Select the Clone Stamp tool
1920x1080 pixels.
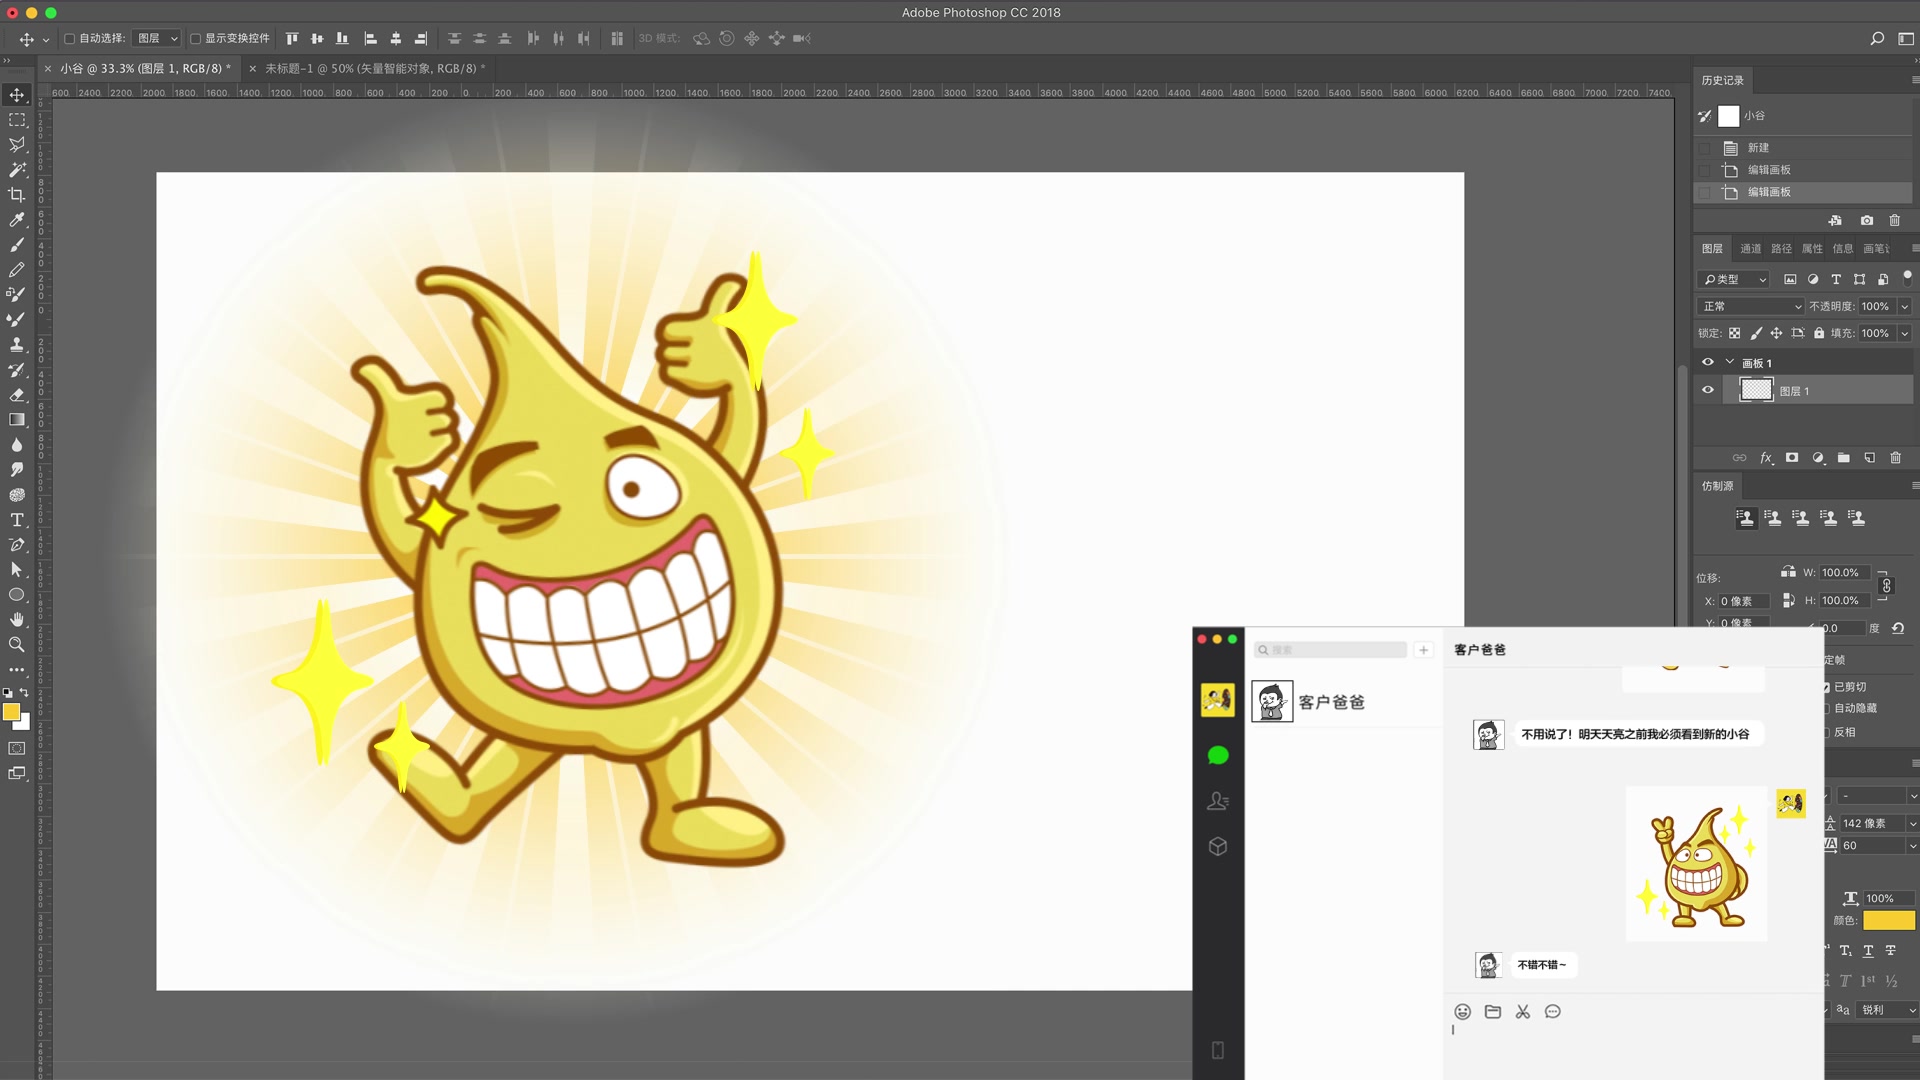pyautogui.click(x=17, y=345)
